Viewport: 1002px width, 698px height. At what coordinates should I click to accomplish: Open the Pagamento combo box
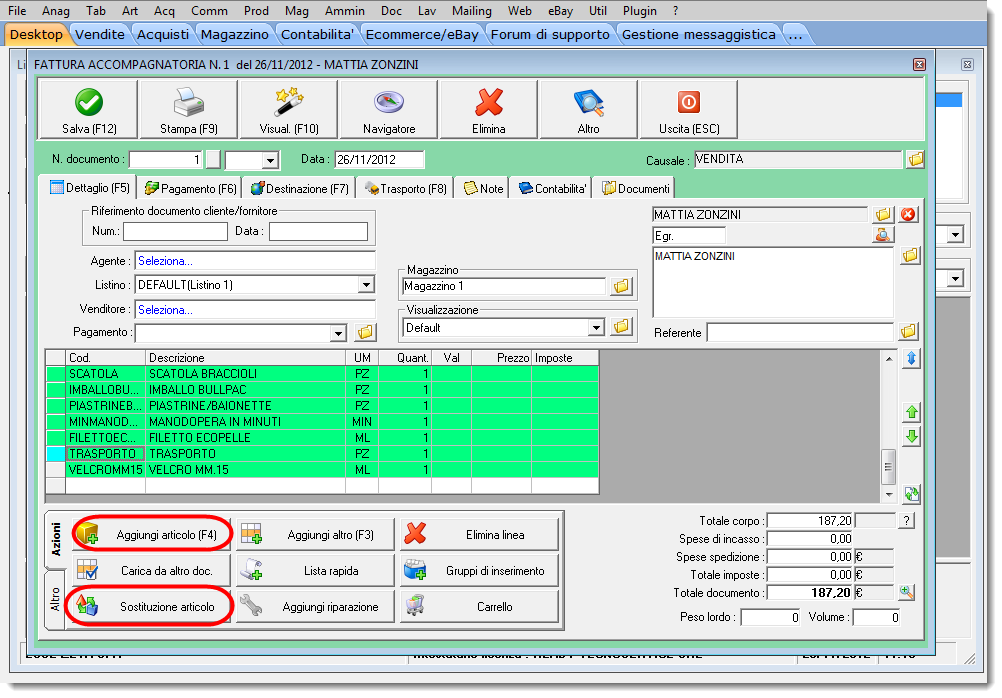click(x=338, y=332)
